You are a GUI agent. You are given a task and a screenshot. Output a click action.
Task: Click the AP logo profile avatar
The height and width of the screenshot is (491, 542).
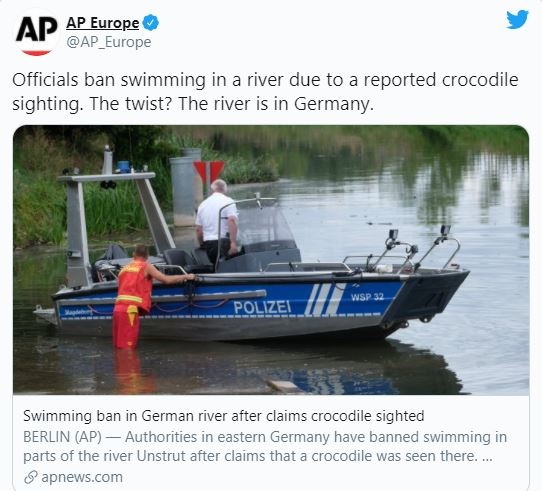click(x=36, y=32)
